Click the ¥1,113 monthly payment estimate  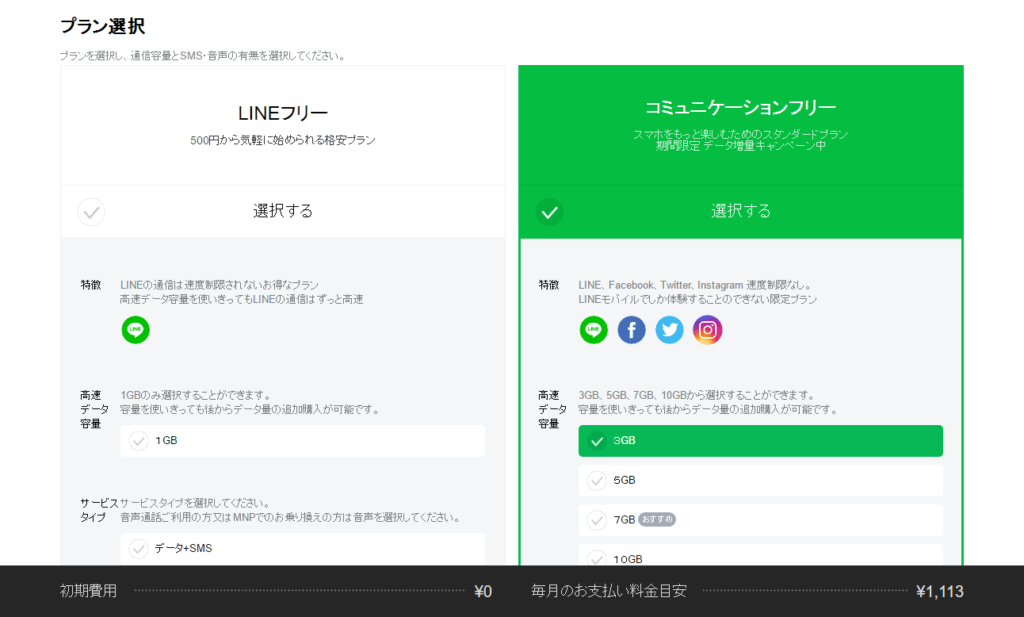(940, 592)
